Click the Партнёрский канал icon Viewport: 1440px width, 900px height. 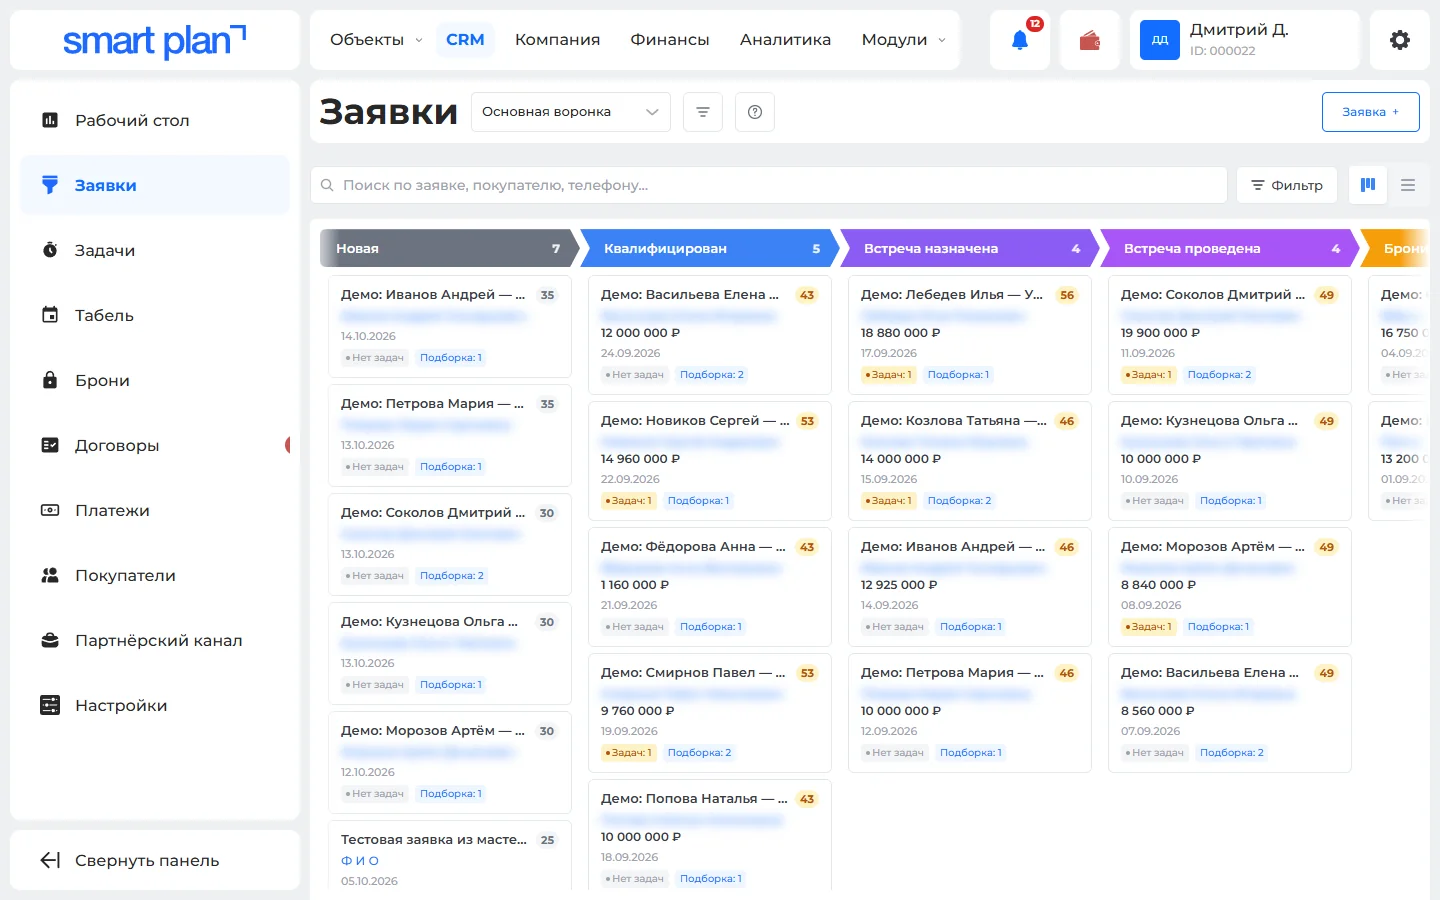[x=50, y=640]
